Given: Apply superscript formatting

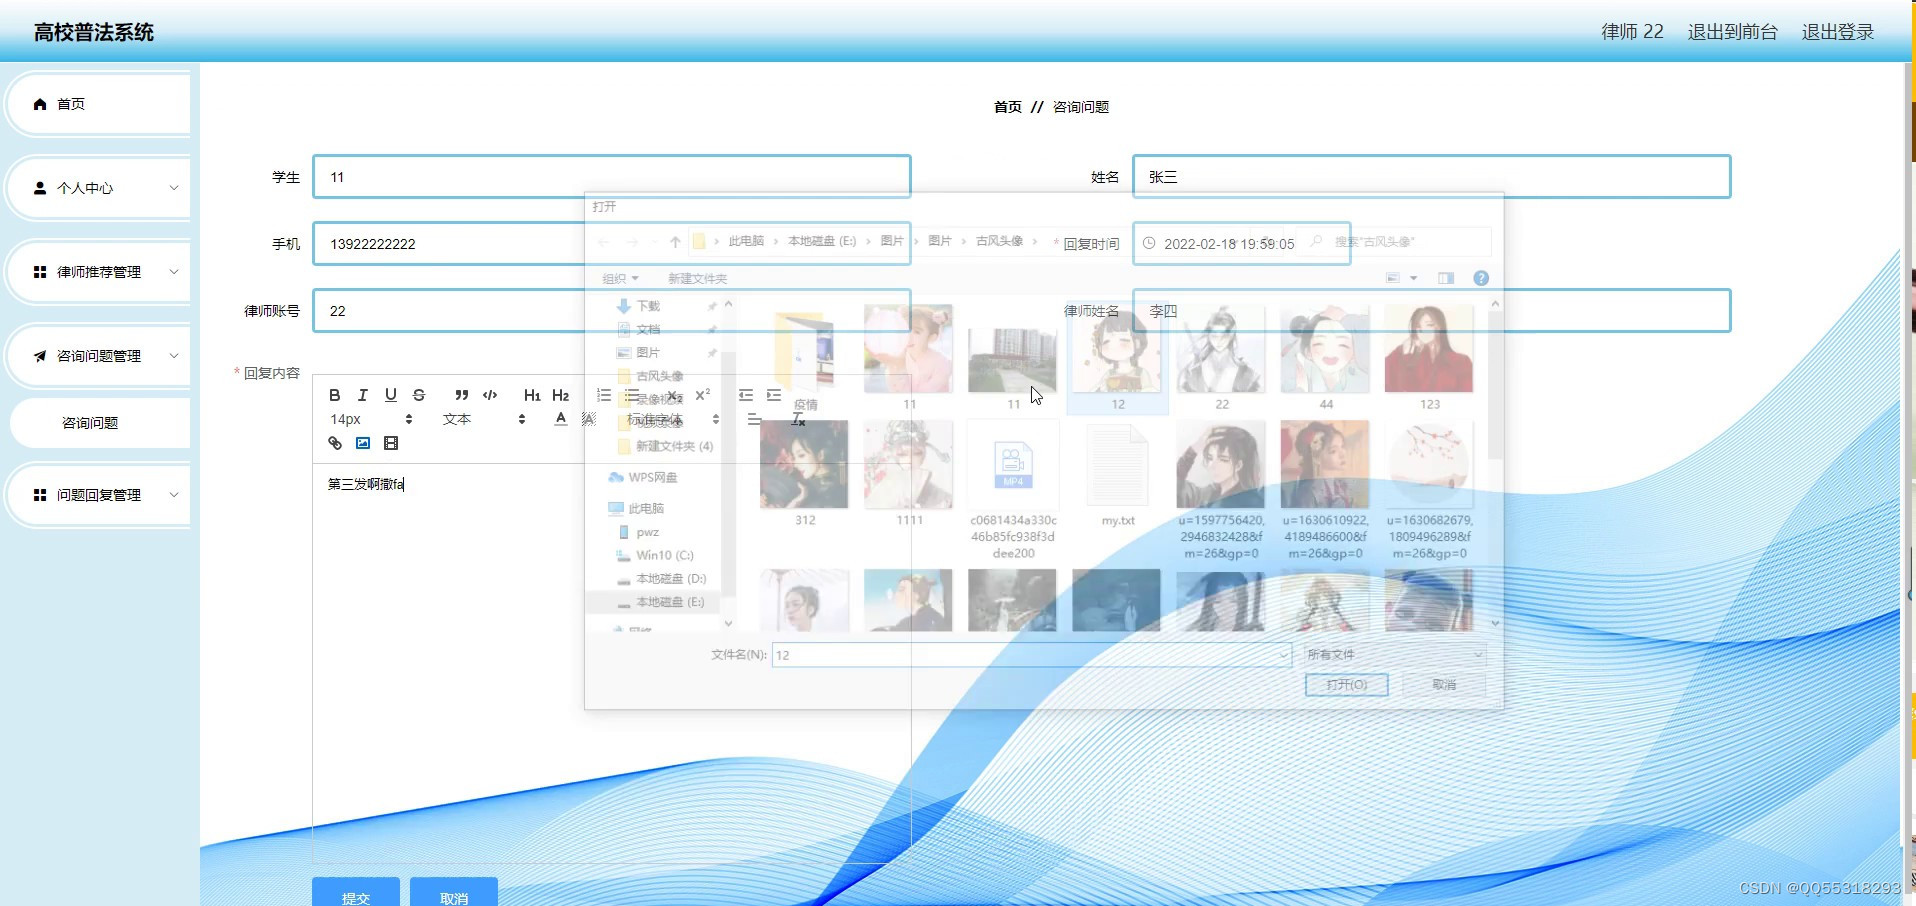Looking at the screenshot, I should (703, 395).
